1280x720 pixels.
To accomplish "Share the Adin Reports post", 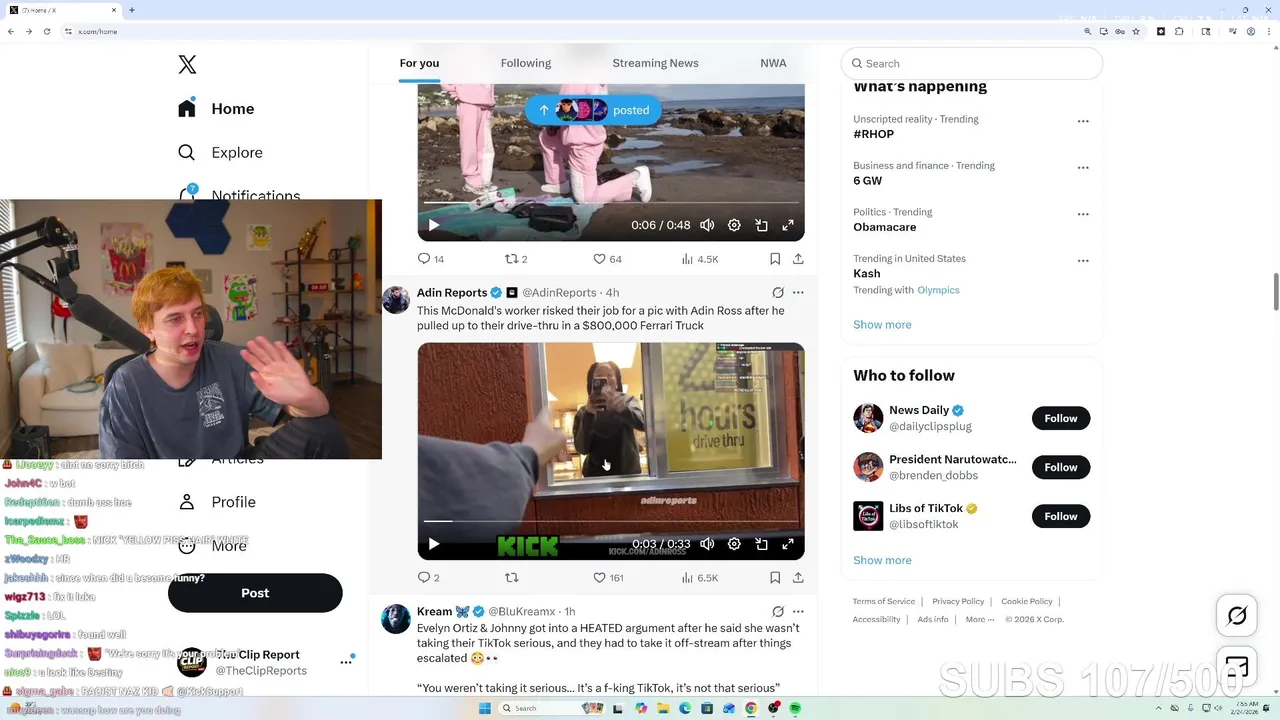I will coord(798,578).
